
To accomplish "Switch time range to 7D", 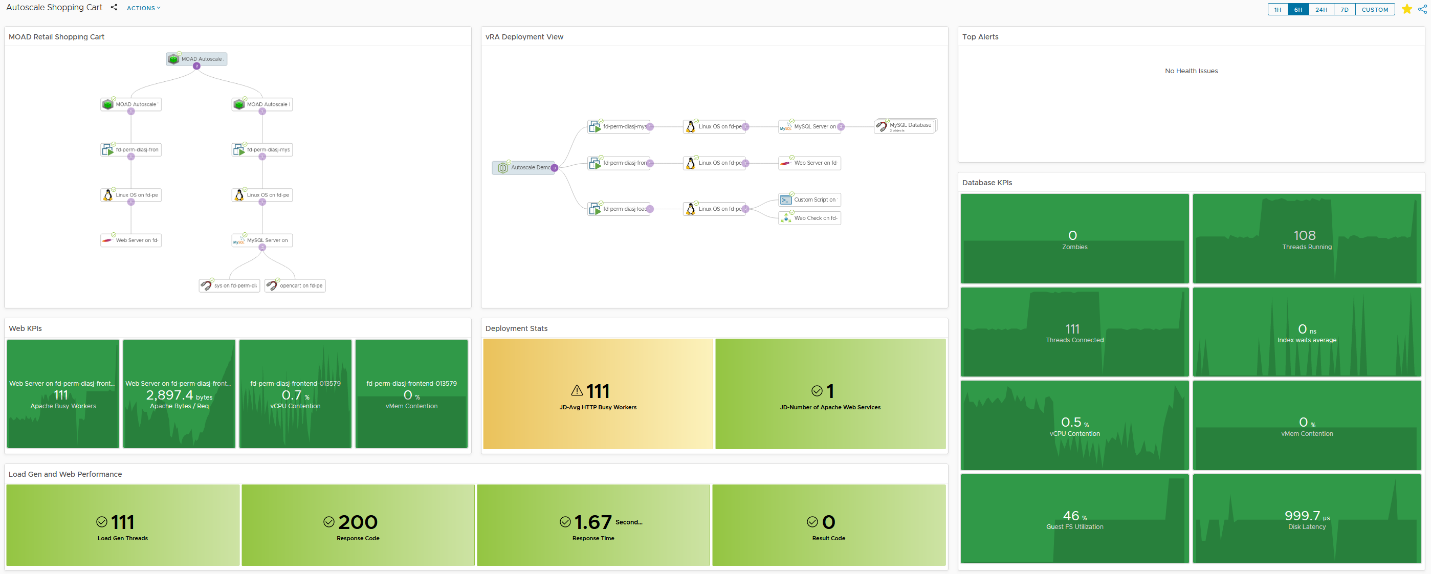I will click(1345, 9).
